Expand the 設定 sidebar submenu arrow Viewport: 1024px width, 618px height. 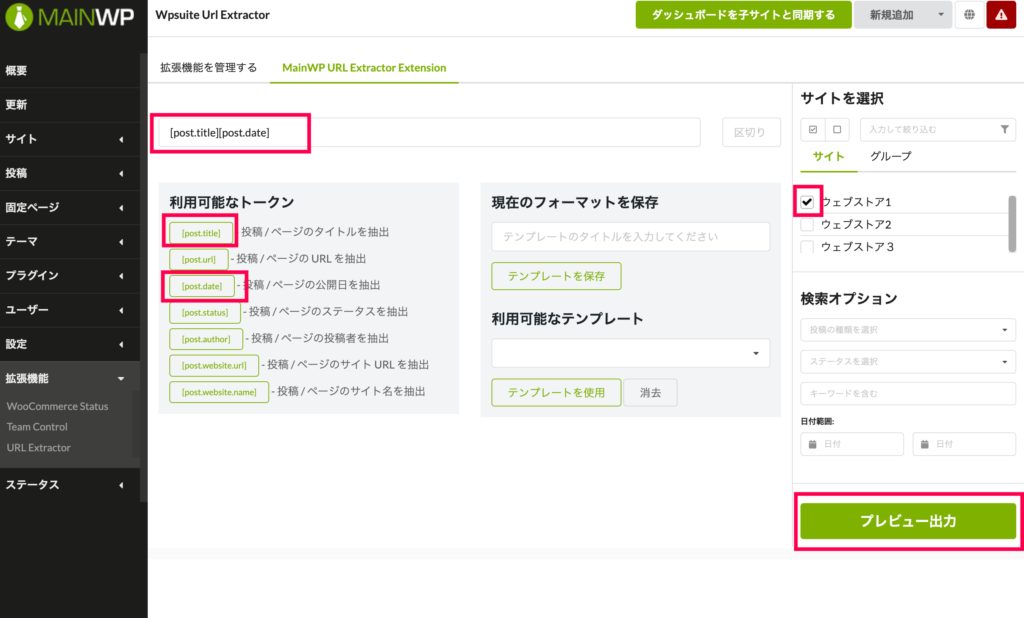pyautogui.click(x=121, y=344)
